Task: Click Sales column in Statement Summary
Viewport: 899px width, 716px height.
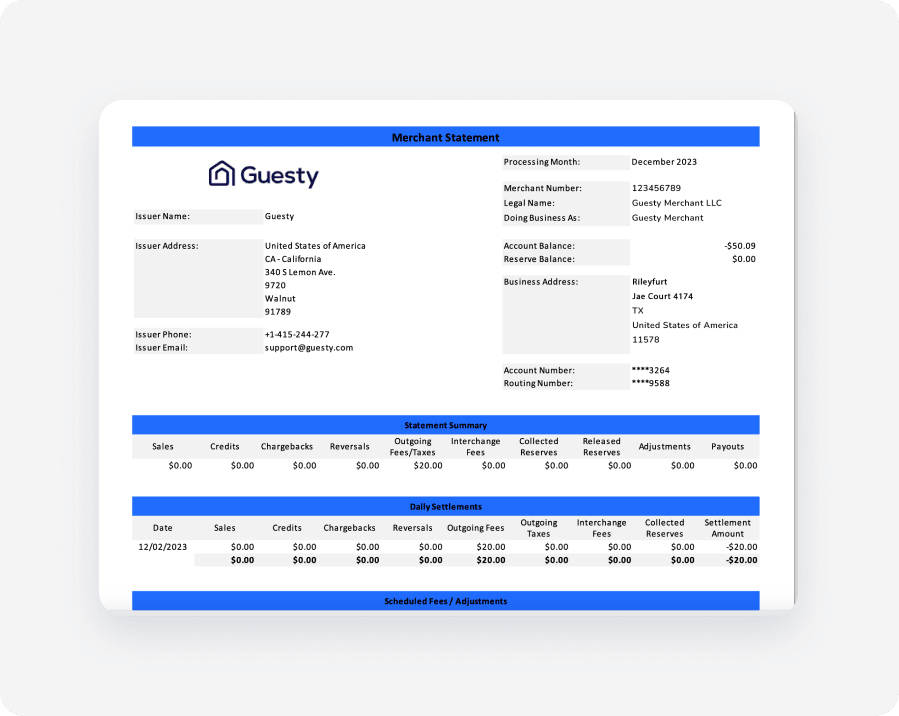Action: click(x=163, y=447)
